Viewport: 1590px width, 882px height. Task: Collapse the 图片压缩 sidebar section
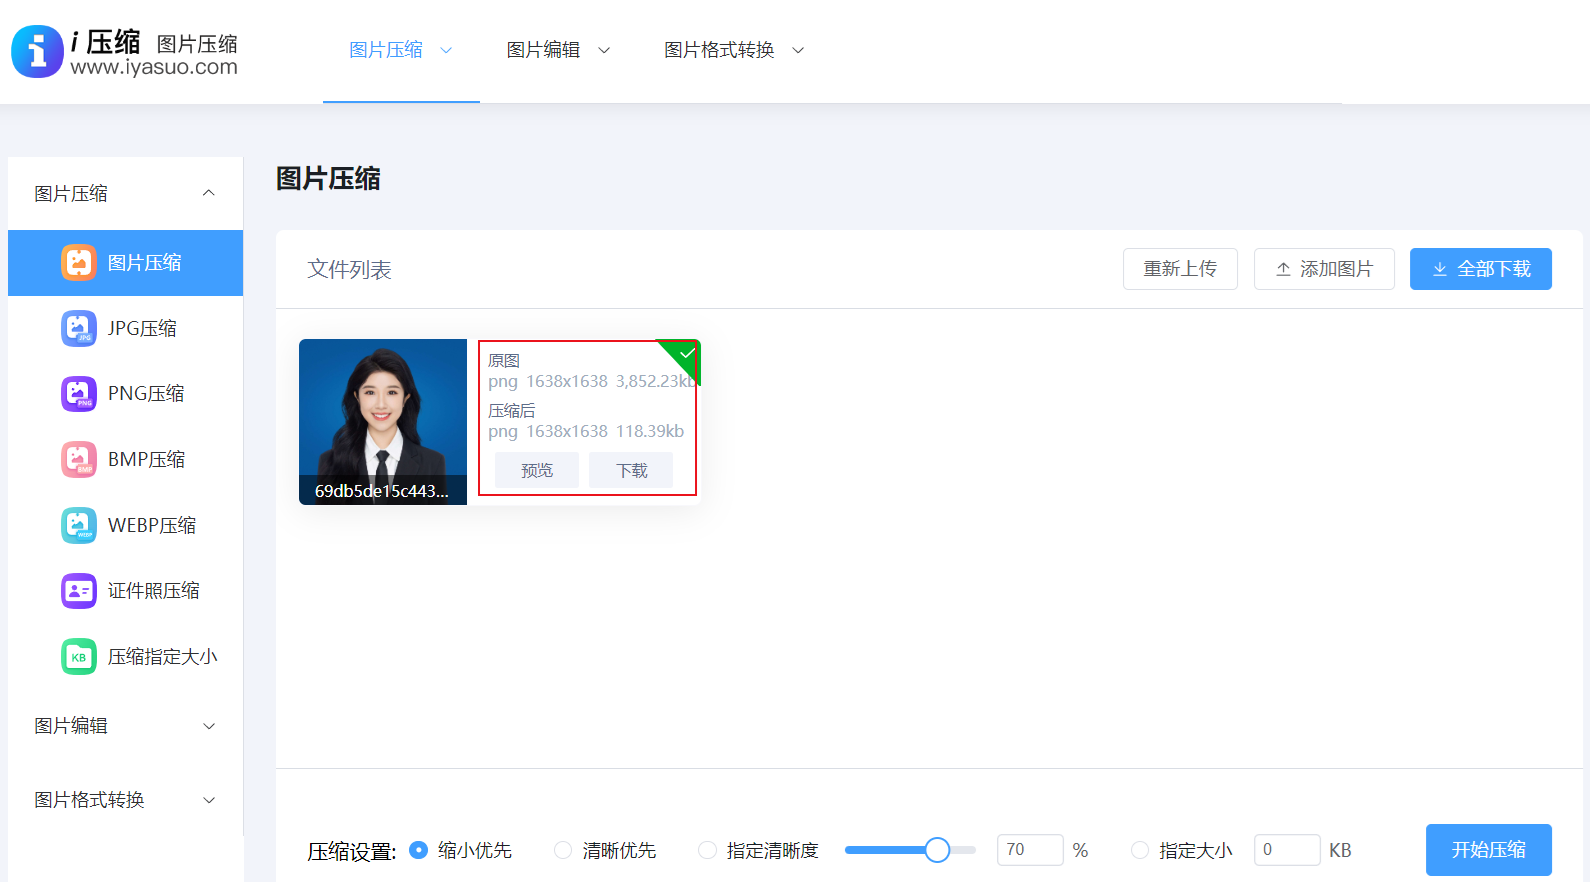(x=208, y=193)
